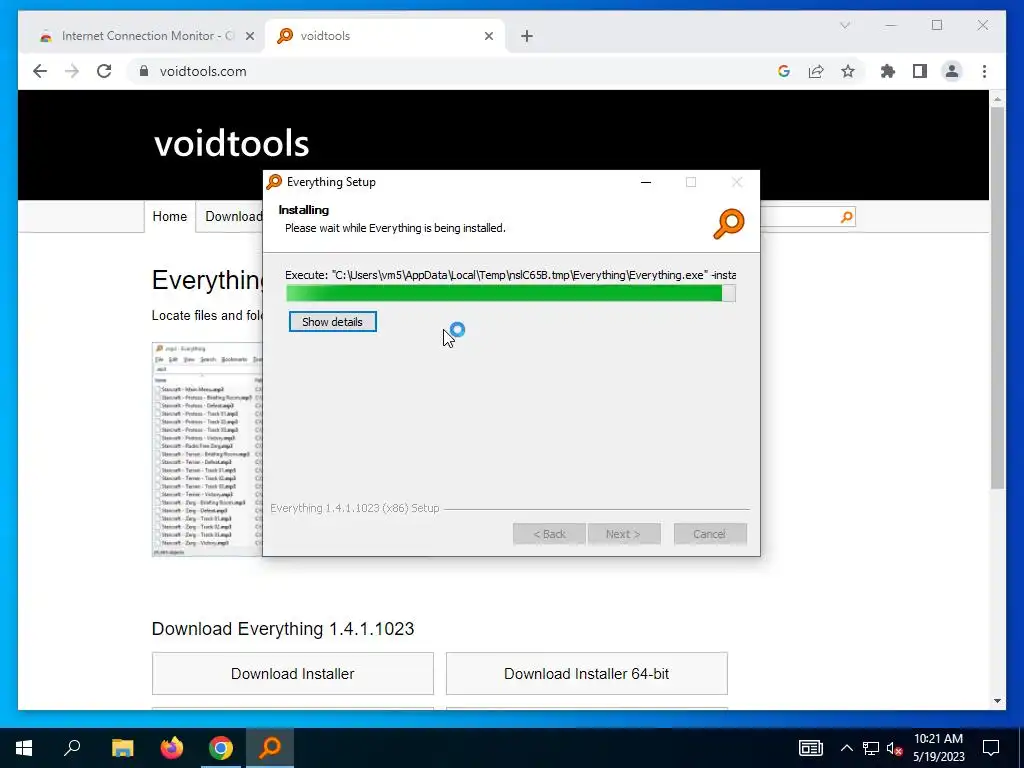Show hidden system tray icons

point(846,748)
